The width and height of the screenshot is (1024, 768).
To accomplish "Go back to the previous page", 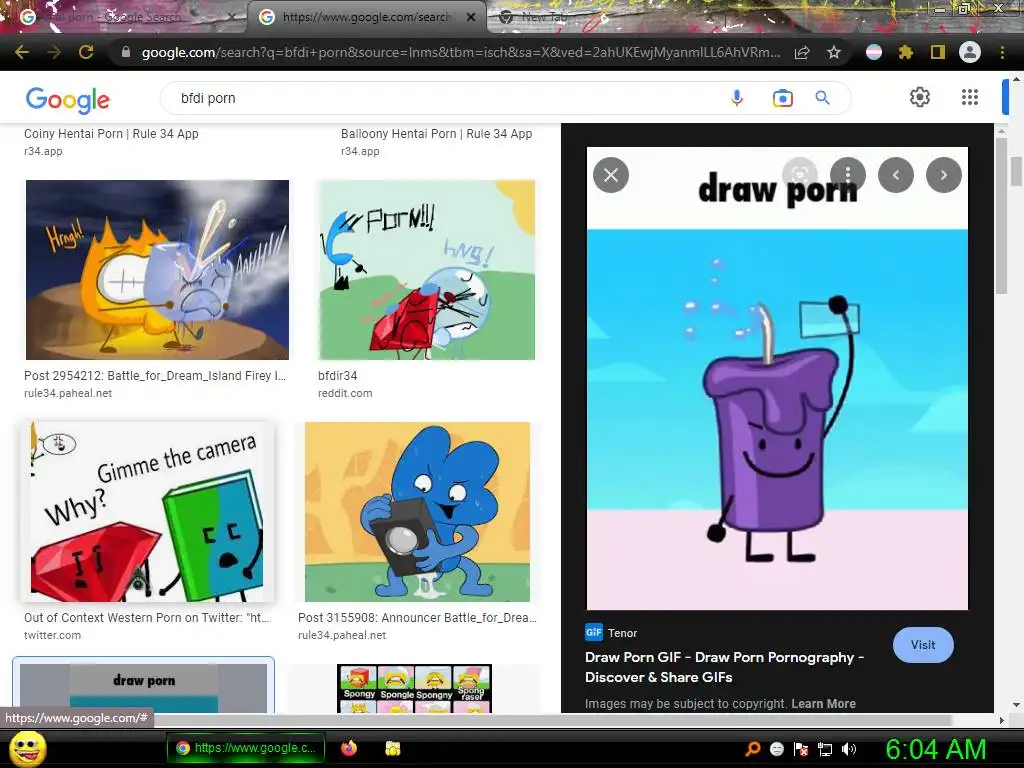I will (x=22, y=52).
